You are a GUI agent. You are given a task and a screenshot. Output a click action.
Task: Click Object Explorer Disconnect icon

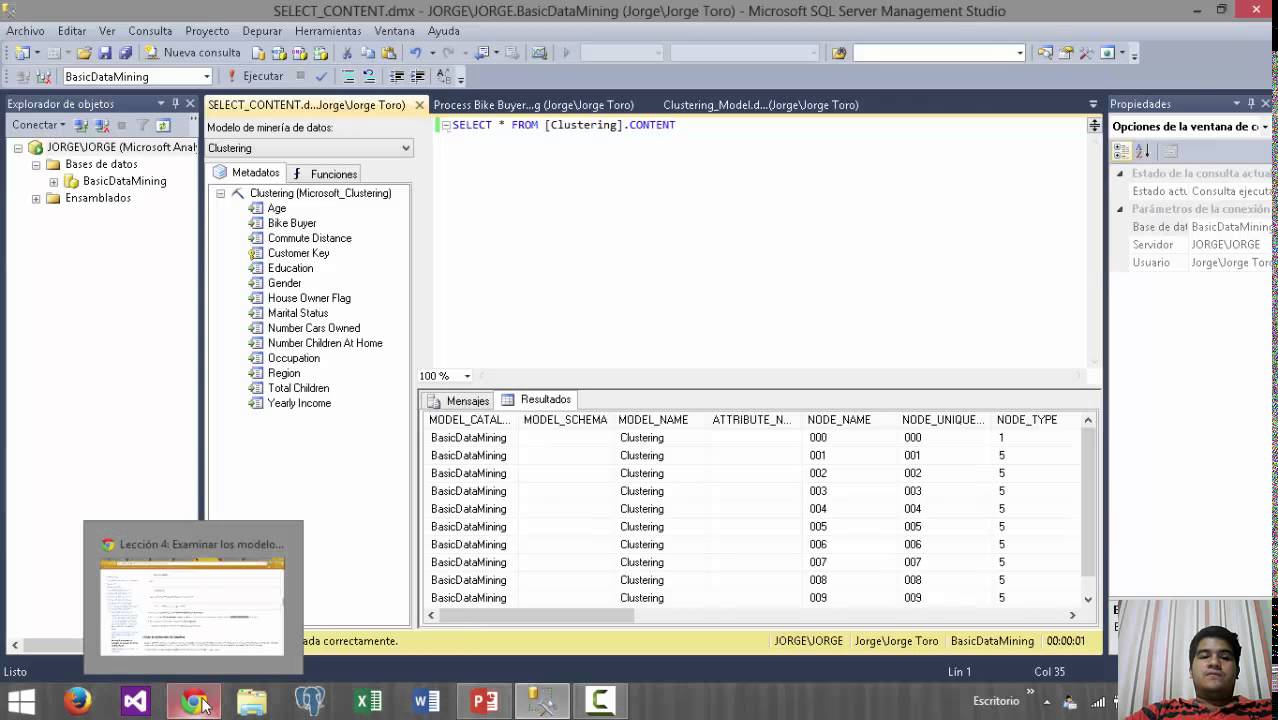point(102,125)
